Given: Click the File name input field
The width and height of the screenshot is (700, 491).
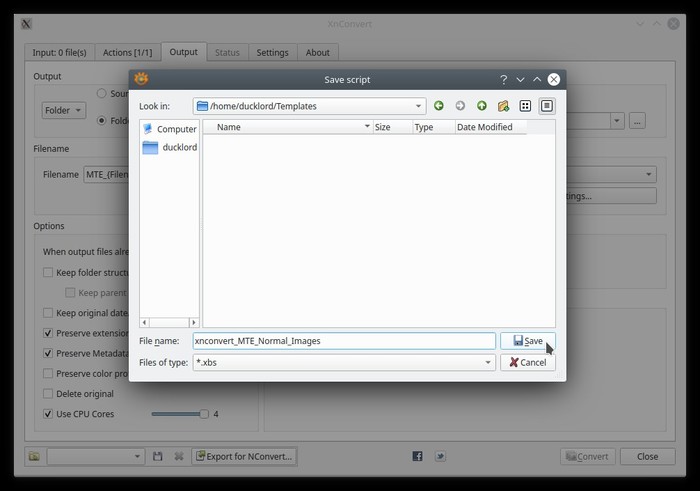Looking at the screenshot, I should click(x=344, y=341).
